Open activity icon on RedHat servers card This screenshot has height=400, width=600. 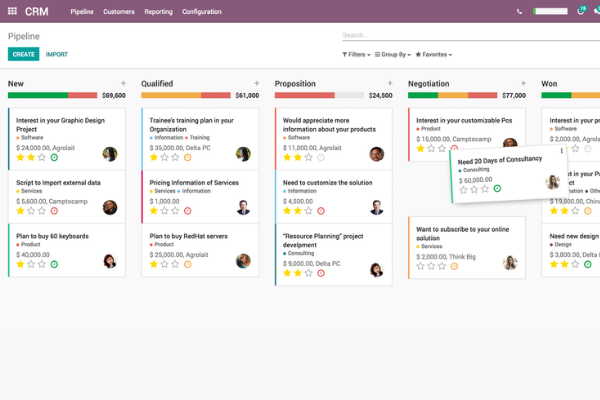[x=188, y=264]
